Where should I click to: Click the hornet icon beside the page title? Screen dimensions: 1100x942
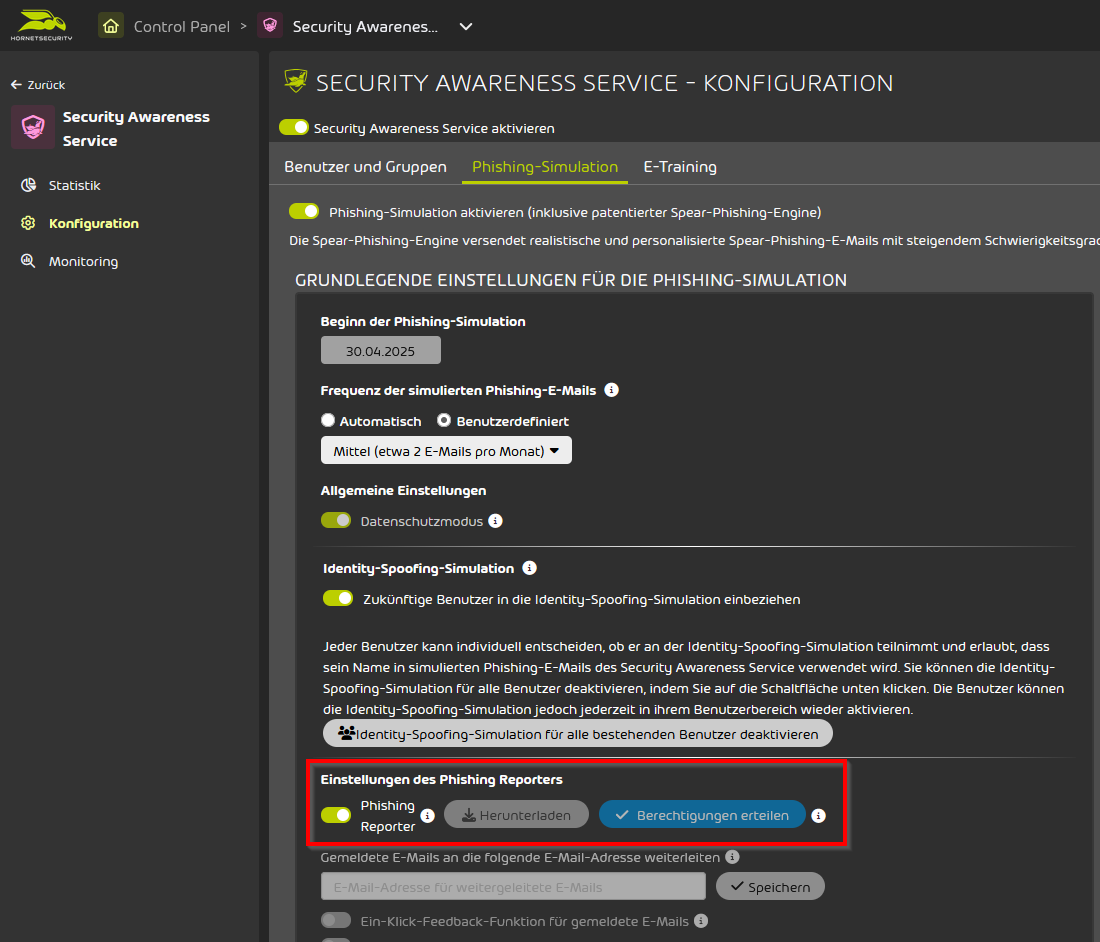295,81
